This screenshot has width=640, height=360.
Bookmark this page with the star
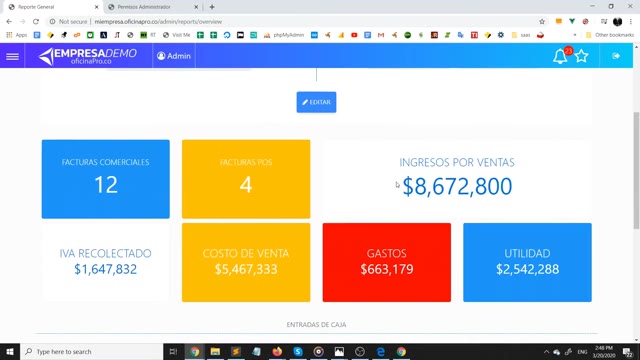(x=542, y=22)
